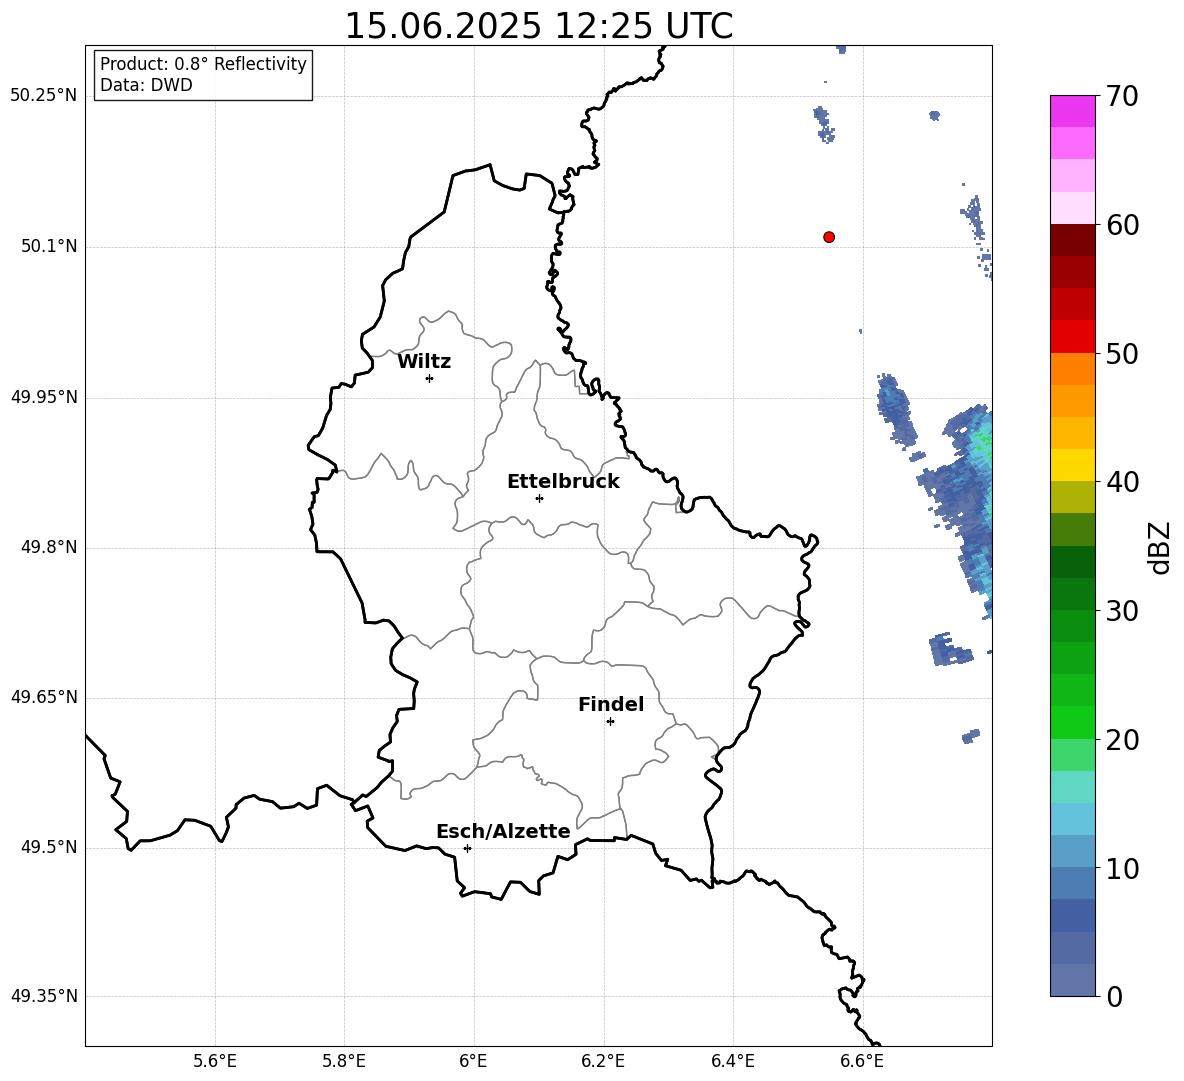Click the 49.5°N latitude label
This screenshot has height=1081, width=1184.
[x=49, y=847]
